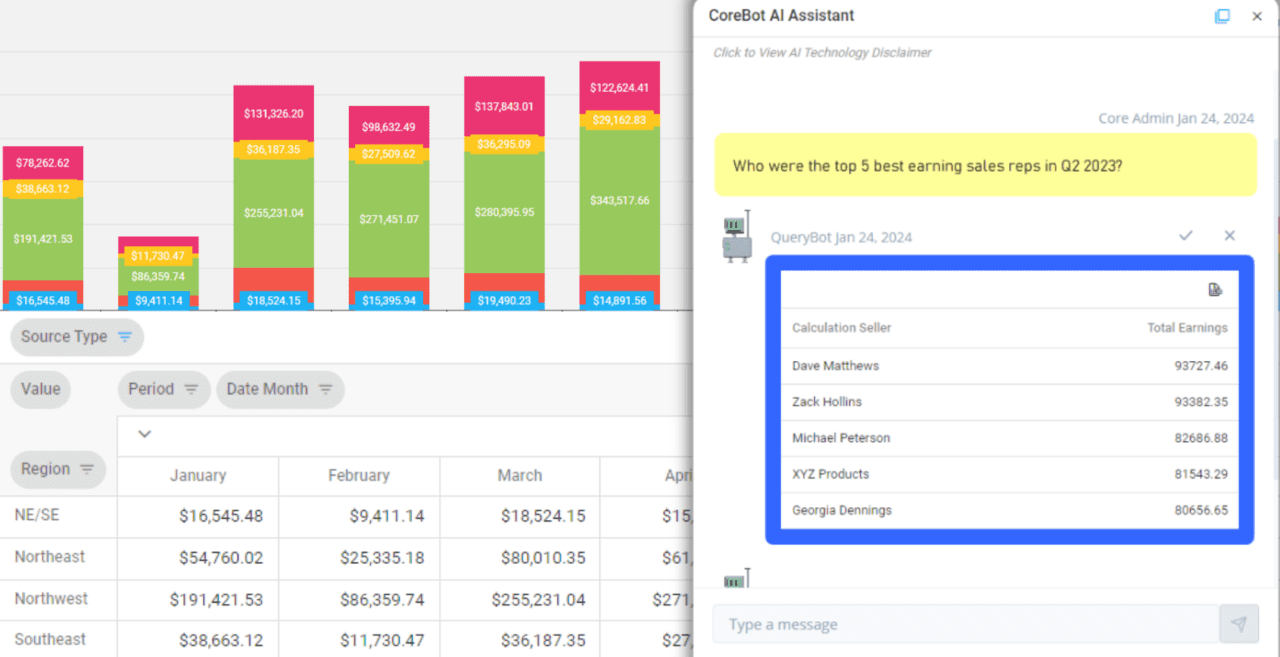This screenshot has width=1280, height=657.
Task: Dismiss the highlighted query result via its X
Action: [x=1230, y=236]
